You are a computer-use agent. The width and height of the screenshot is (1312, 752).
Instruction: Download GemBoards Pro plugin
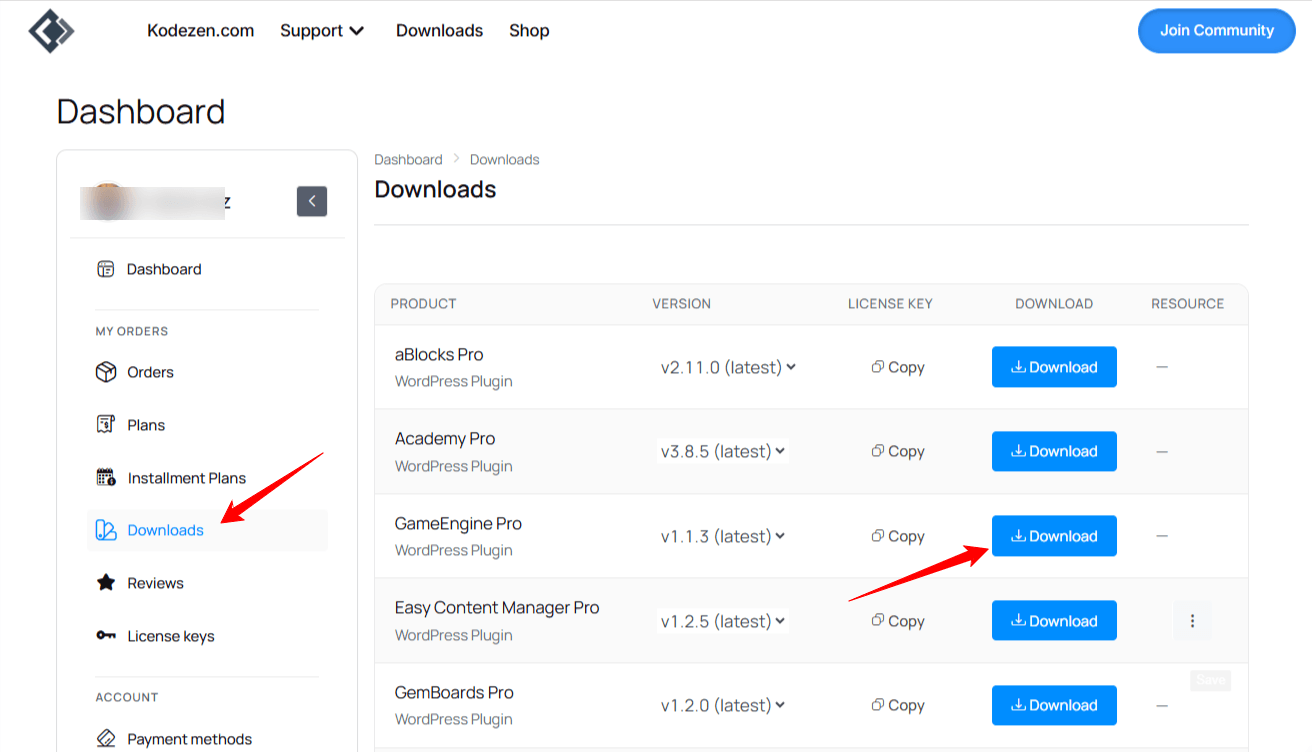pyautogui.click(x=1054, y=705)
